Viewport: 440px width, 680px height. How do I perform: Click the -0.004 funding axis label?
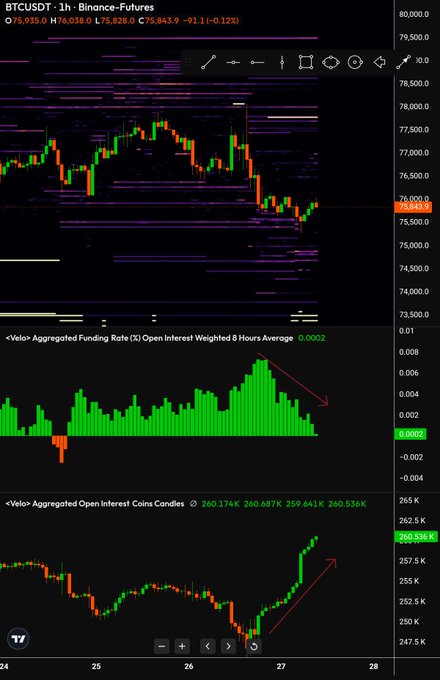(x=410, y=478)
